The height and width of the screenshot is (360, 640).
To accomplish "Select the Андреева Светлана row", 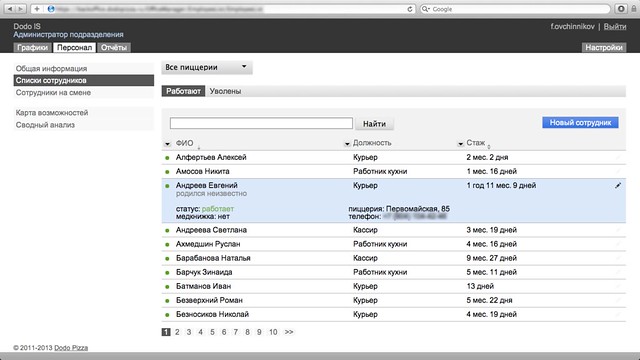I will 393,230.
